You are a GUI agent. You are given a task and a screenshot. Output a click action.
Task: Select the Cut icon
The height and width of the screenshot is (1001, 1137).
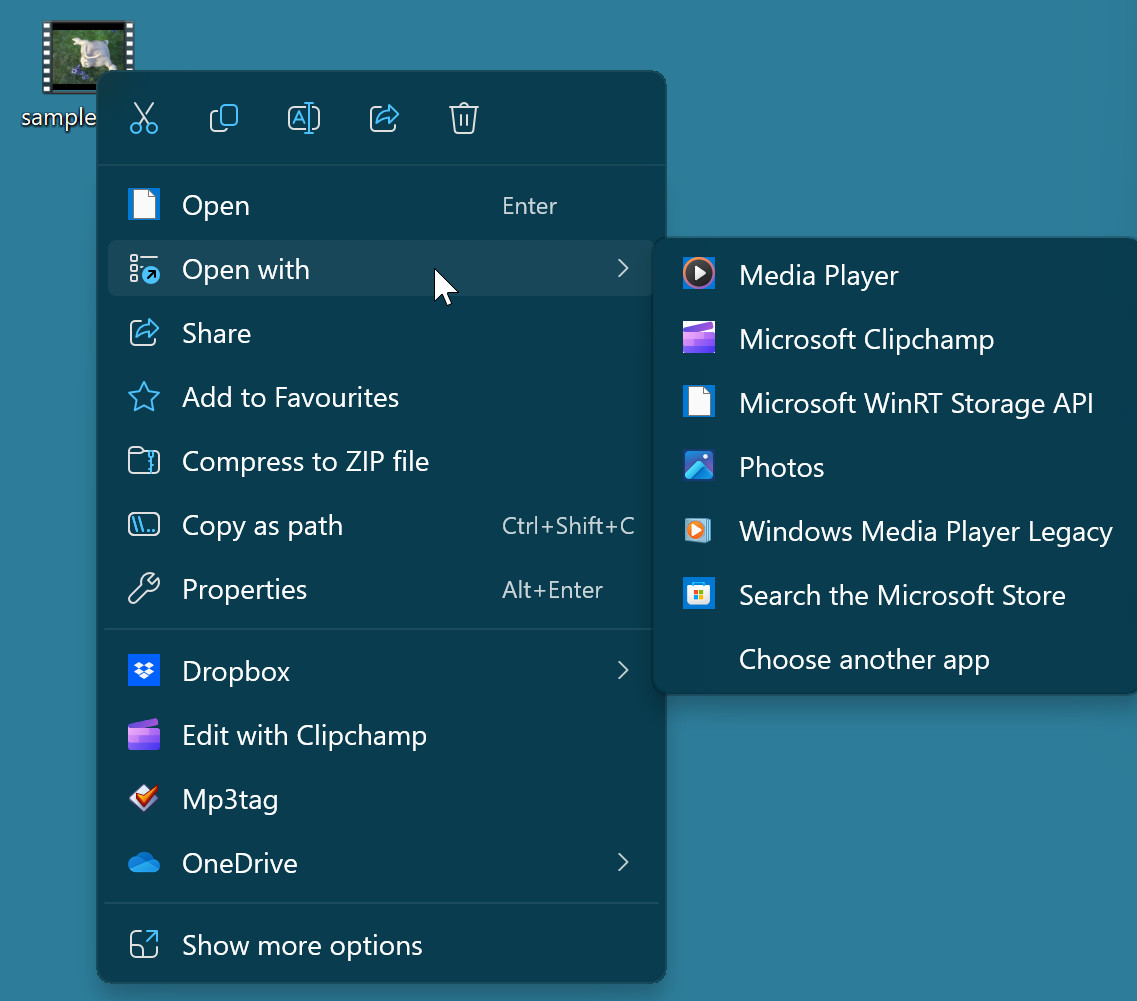point(143,118)
